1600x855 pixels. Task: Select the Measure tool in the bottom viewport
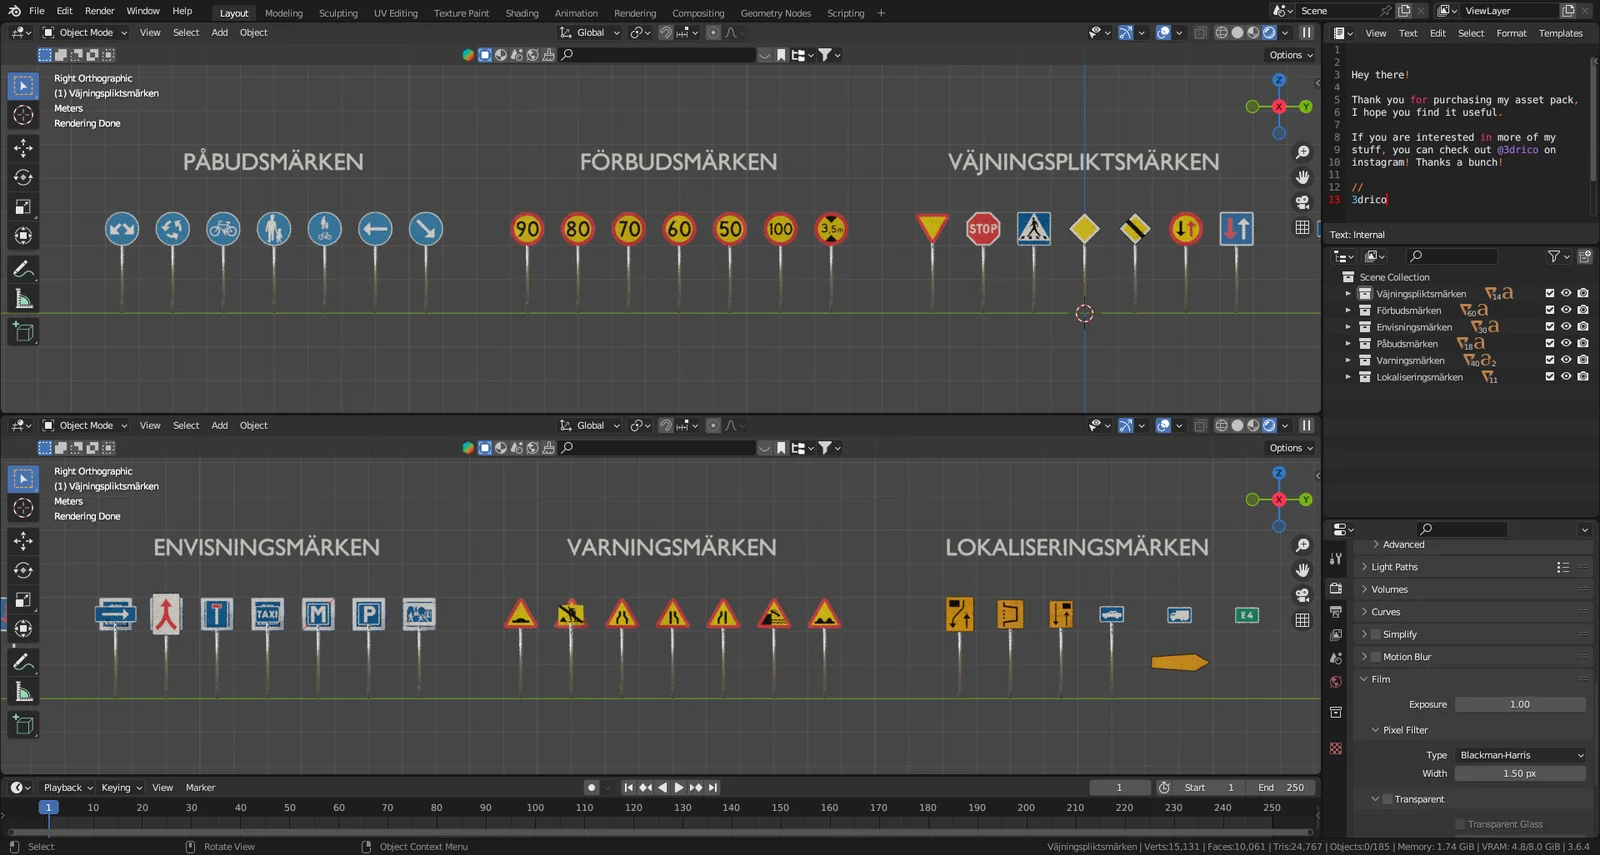[23, 692]
